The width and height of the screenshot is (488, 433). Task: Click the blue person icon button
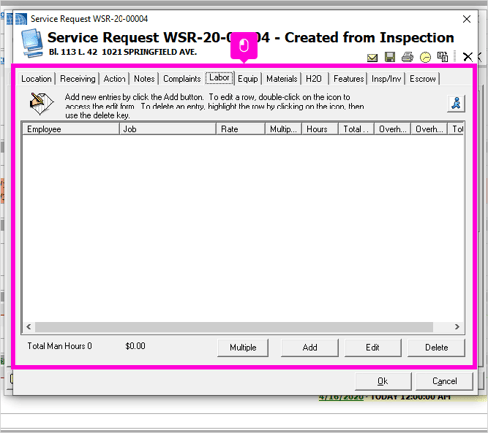[456, 103]
